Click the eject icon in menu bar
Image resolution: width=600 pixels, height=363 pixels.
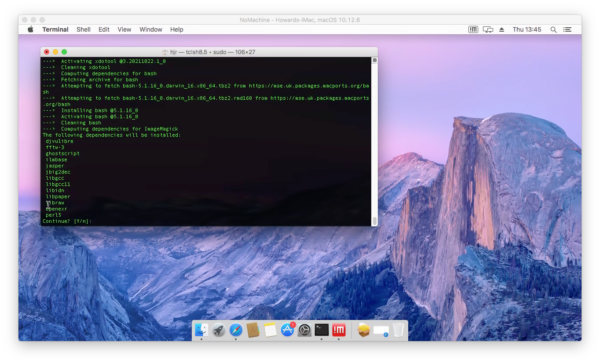click(502, 29)
